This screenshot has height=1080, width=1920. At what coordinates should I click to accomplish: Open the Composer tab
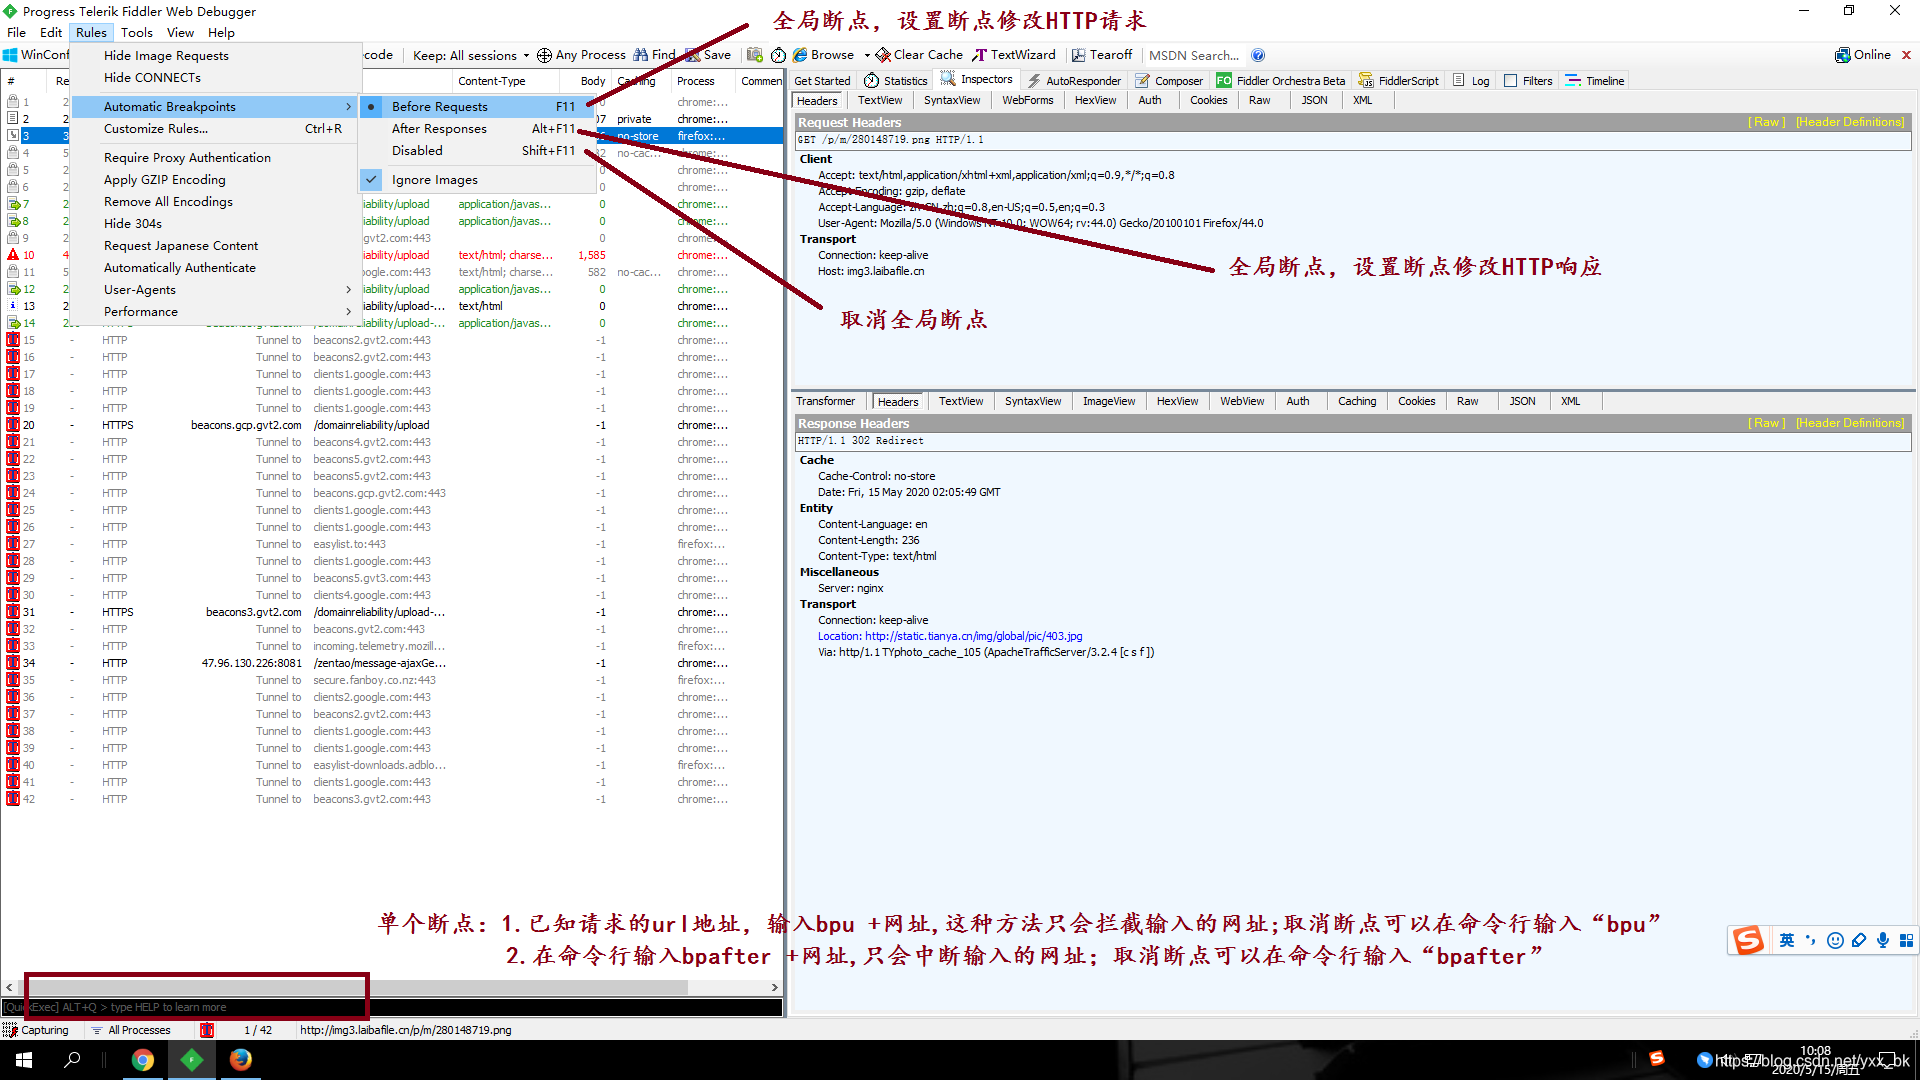(1169, 81)
